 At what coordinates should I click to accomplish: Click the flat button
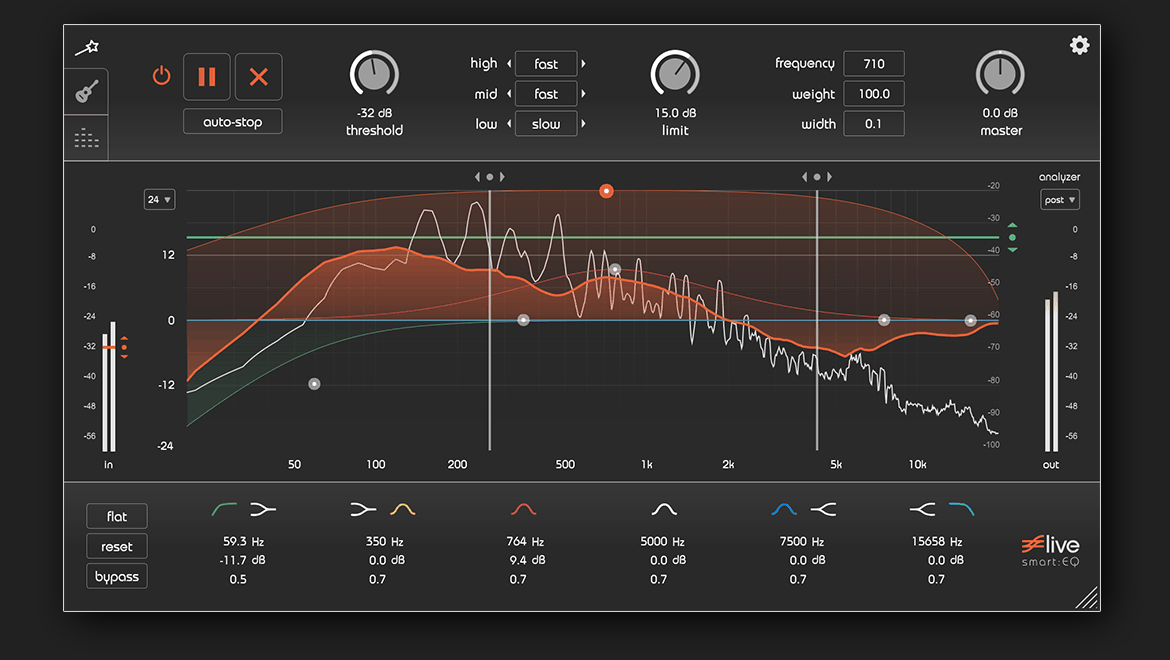[x=117, y=516]
